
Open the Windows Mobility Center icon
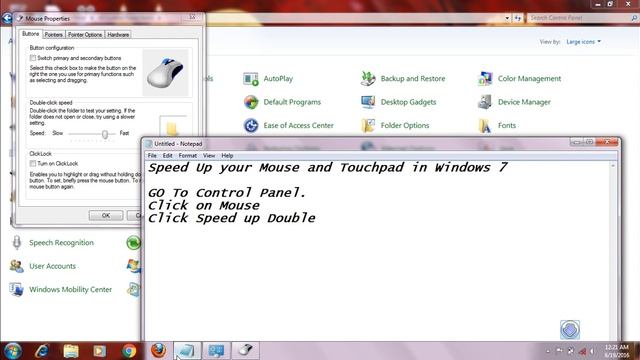(x=17, y=289)
